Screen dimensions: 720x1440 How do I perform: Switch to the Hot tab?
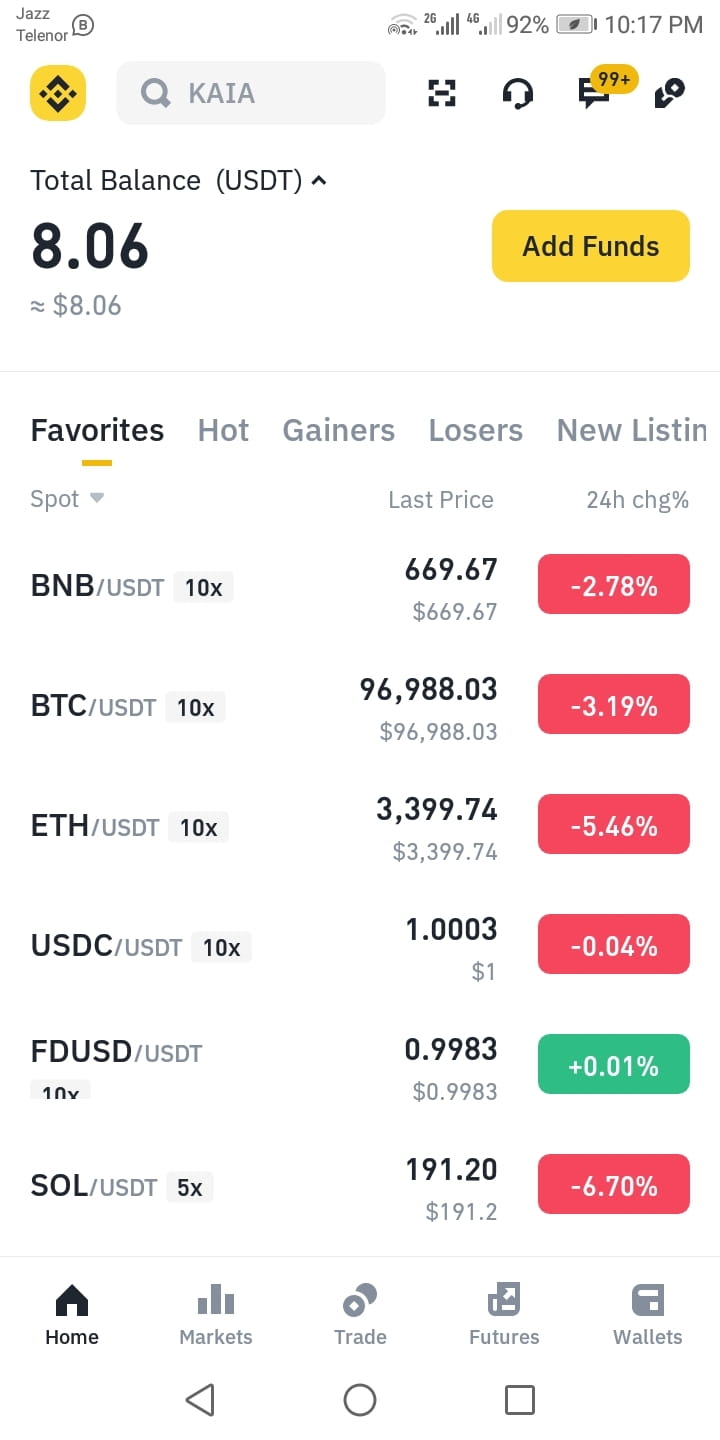tap(223, 430)
